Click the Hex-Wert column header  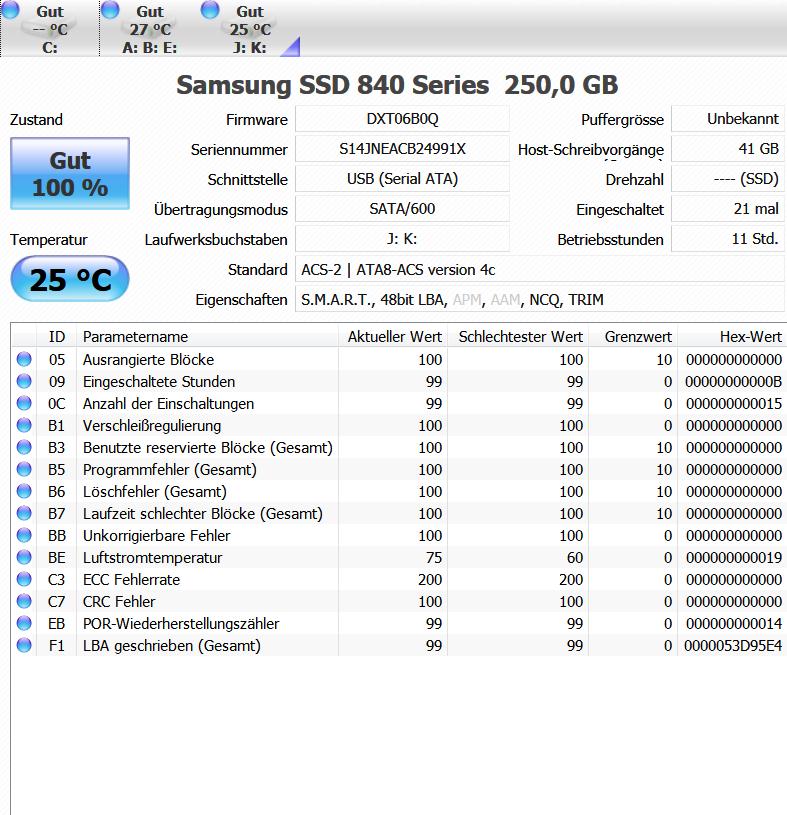click(x=732, y=336)
